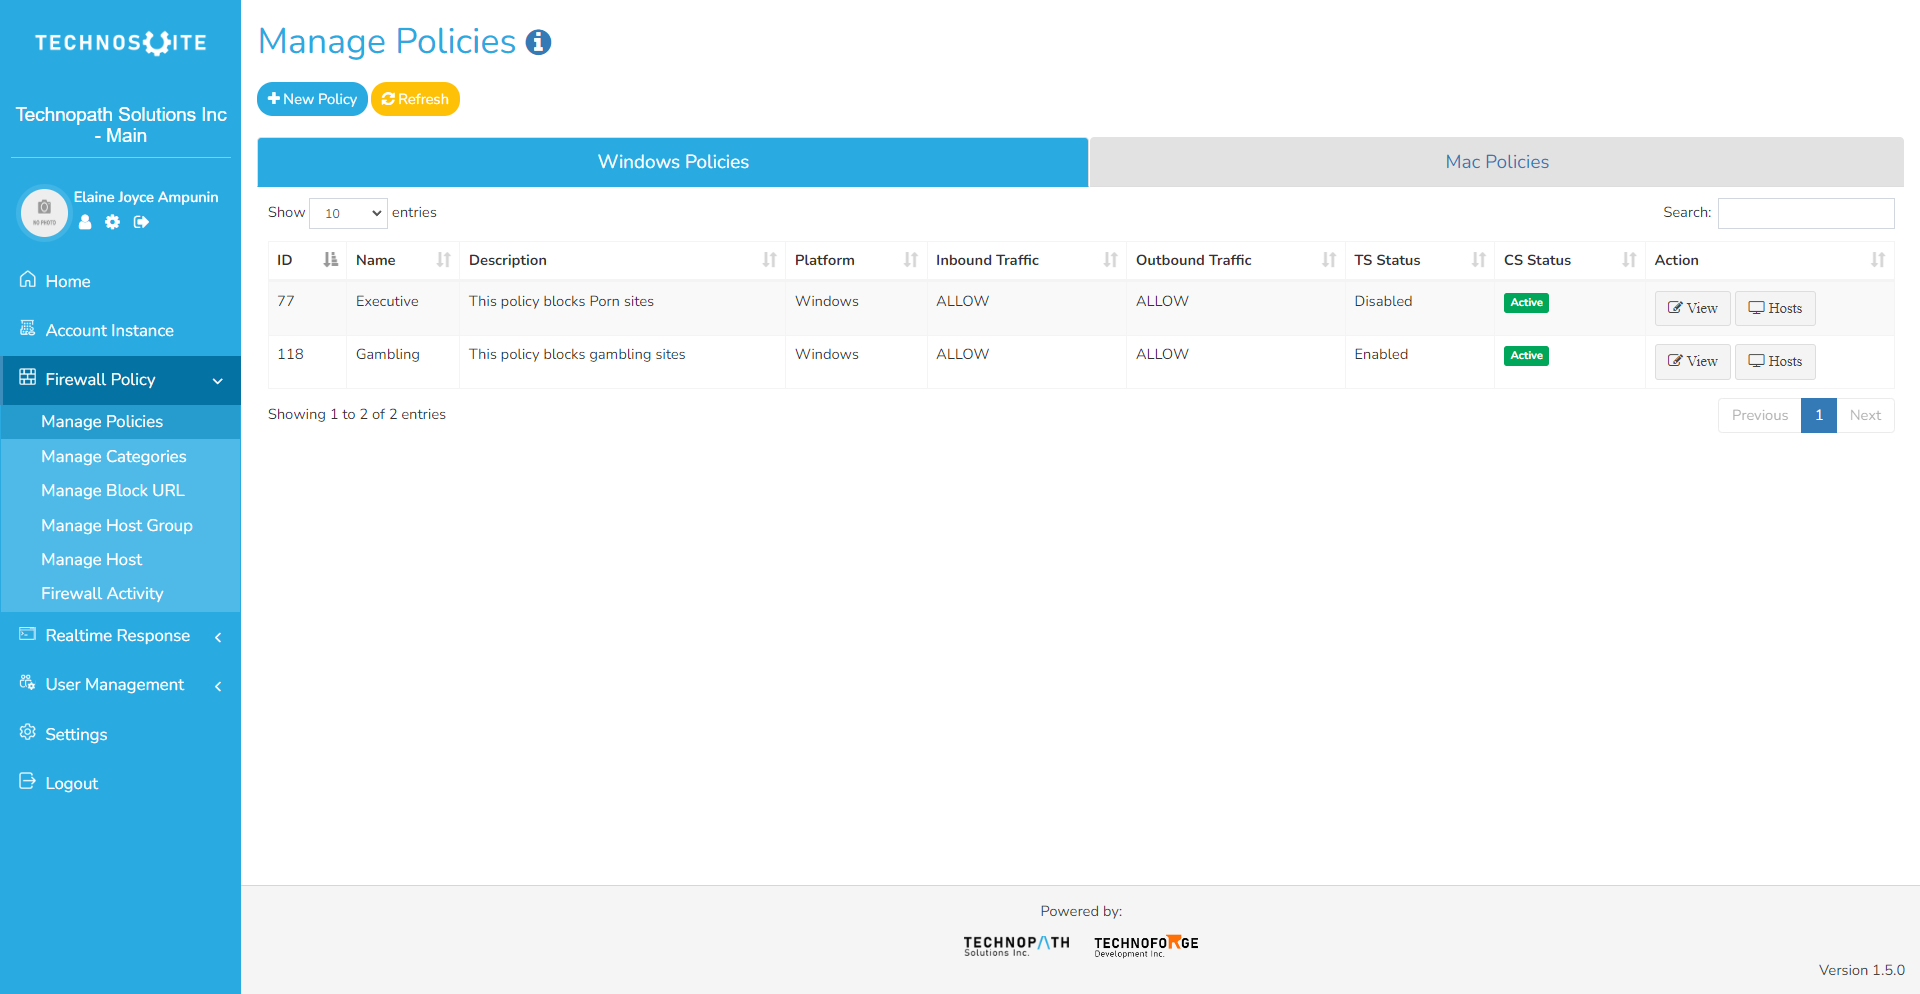Click the gear settings icon under Elaine's name
The width and height of the screenshot is (1920, 994).
tap(112, 222)
